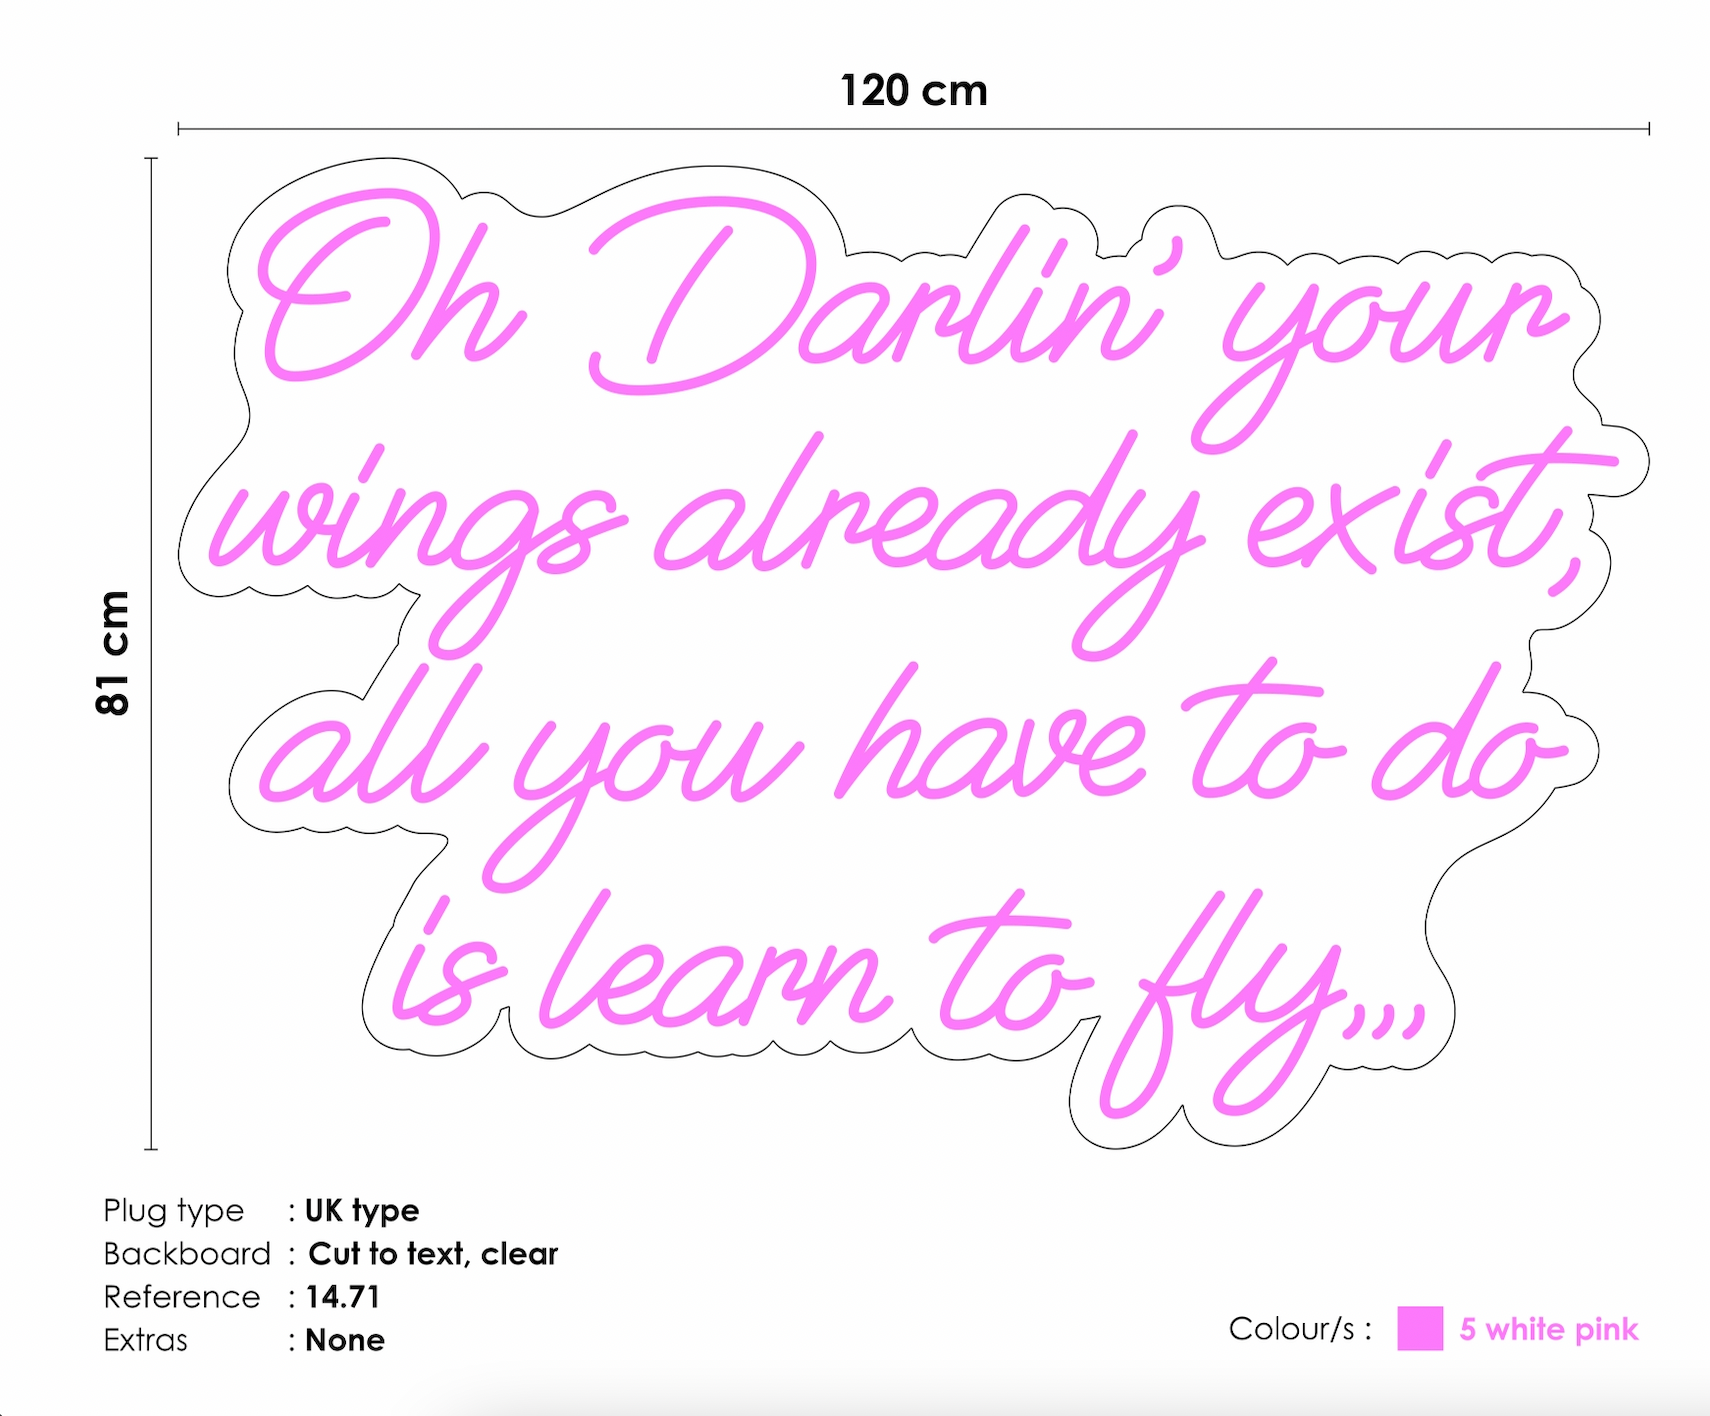Click the 'Cut to text, clear' value
1710x1416 pixels.
433,1254
